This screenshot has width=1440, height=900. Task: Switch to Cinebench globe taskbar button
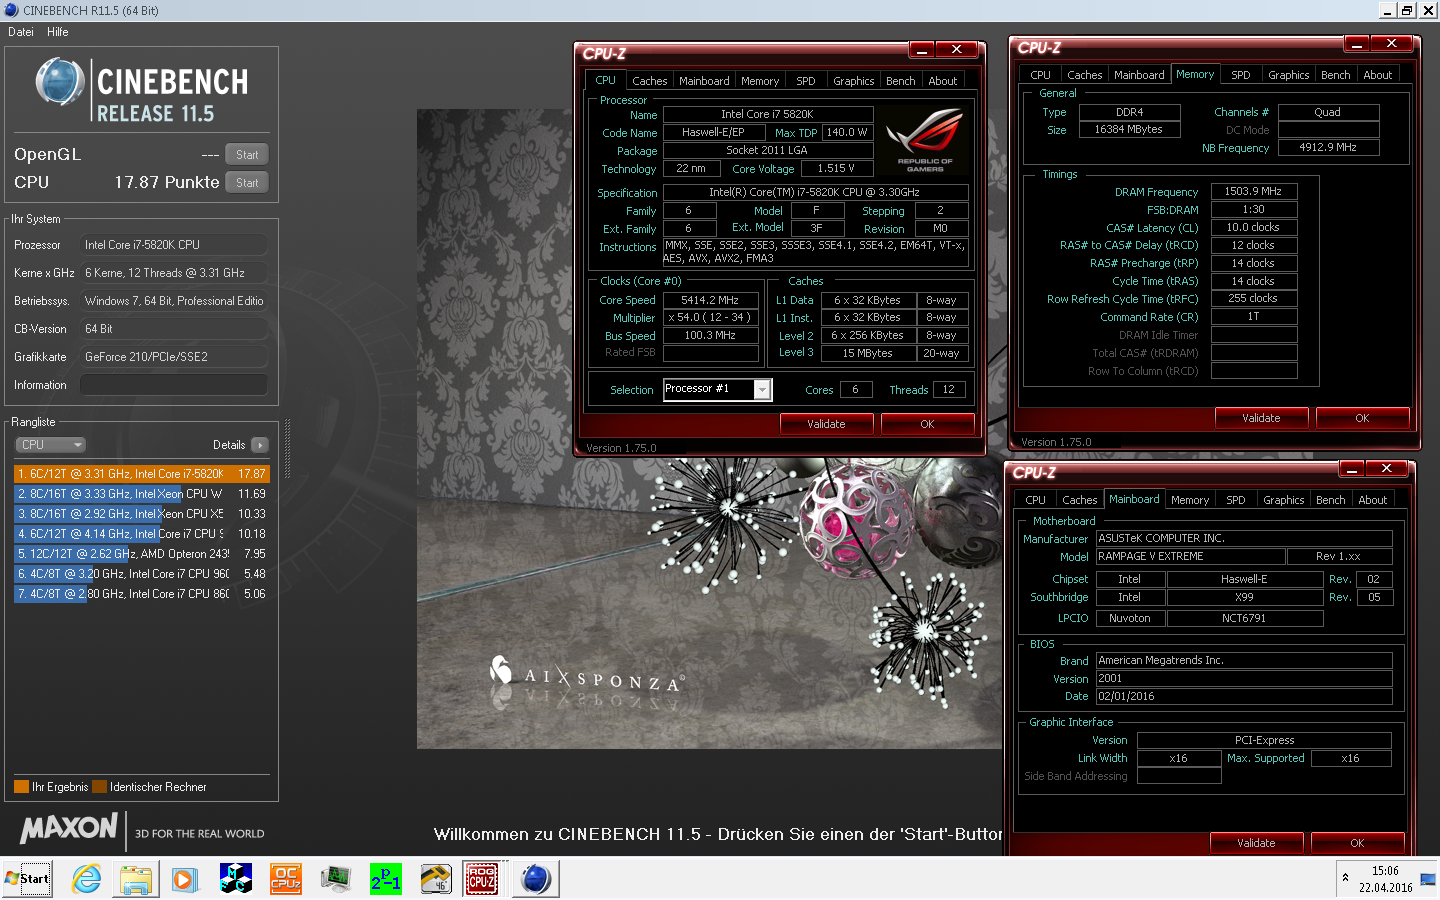pos(536,879)
